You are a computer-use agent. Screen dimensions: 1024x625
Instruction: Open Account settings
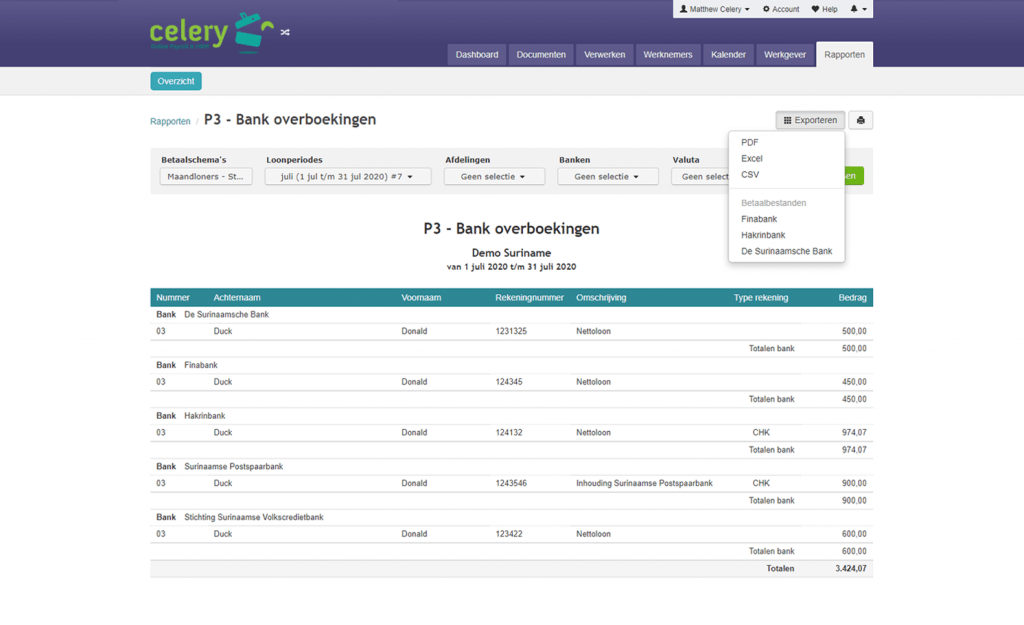(x=781, y=9)
